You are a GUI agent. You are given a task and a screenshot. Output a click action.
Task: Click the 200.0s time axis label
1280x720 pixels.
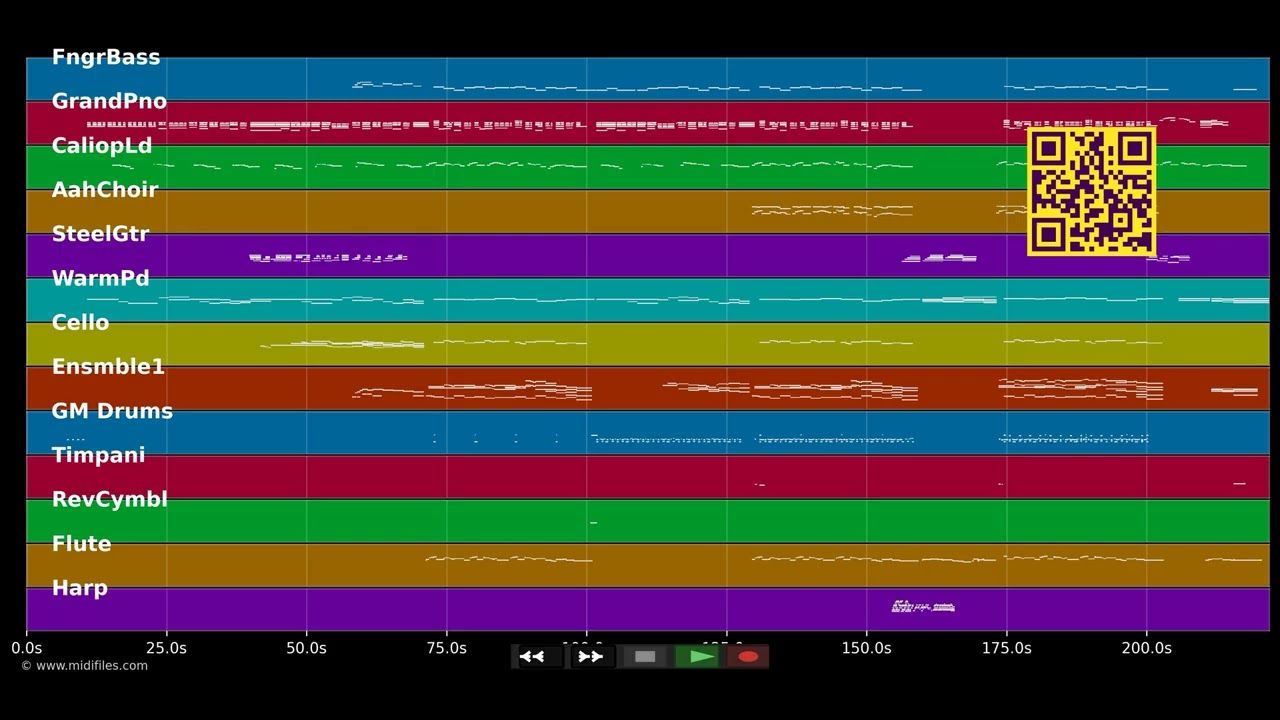pyautogui.click(x=1146, y=648)
